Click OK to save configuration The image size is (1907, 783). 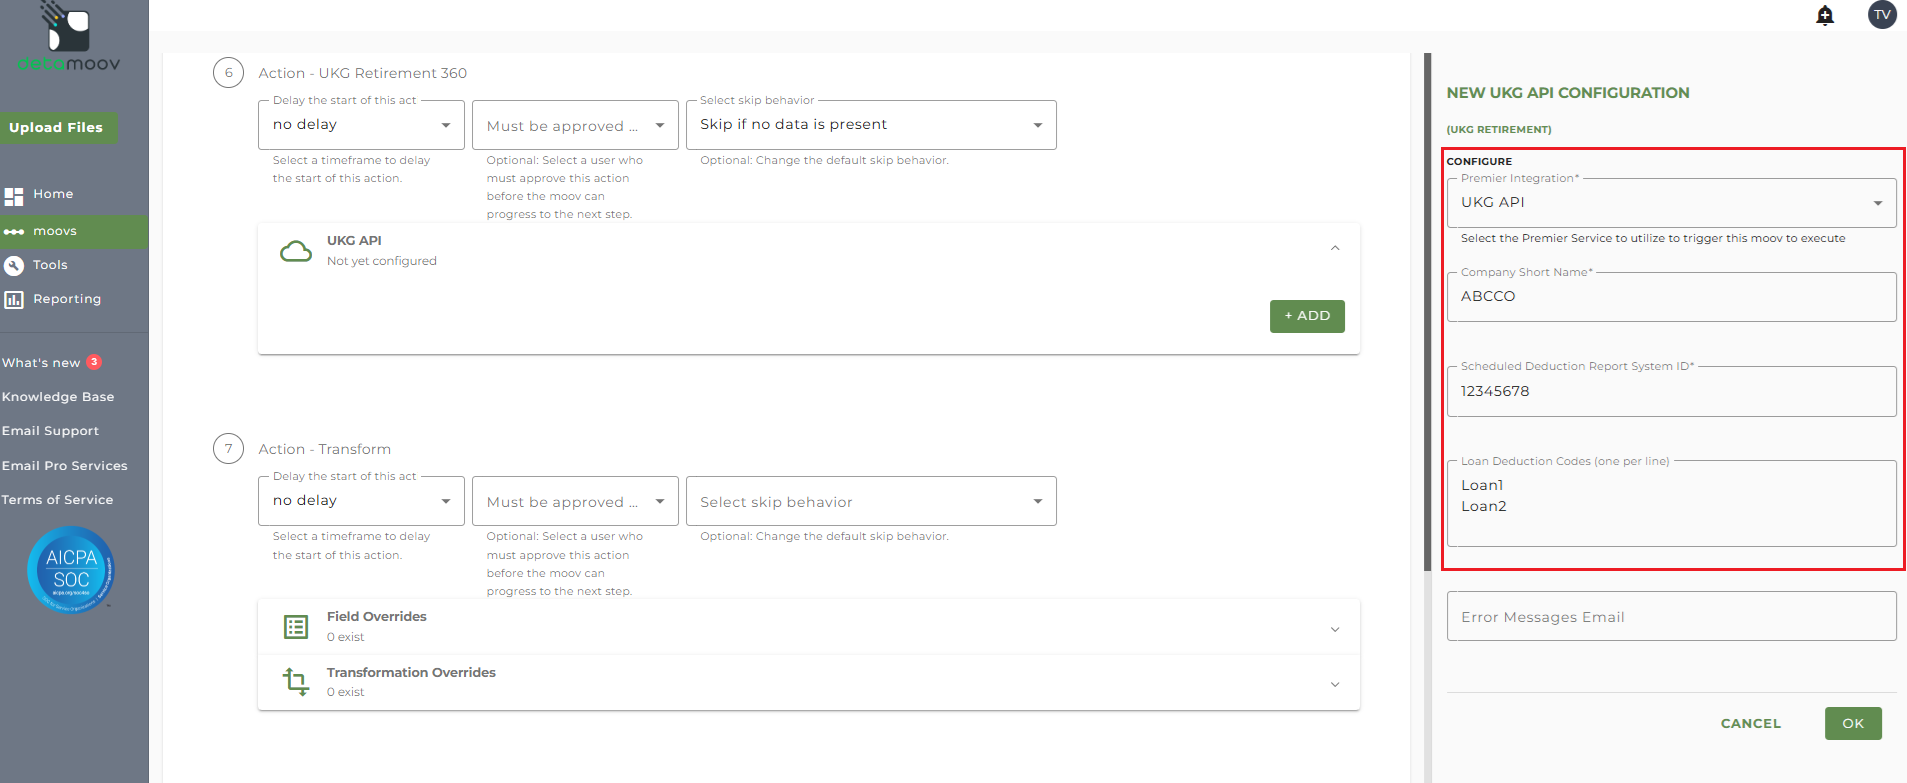coord(1852,723)
